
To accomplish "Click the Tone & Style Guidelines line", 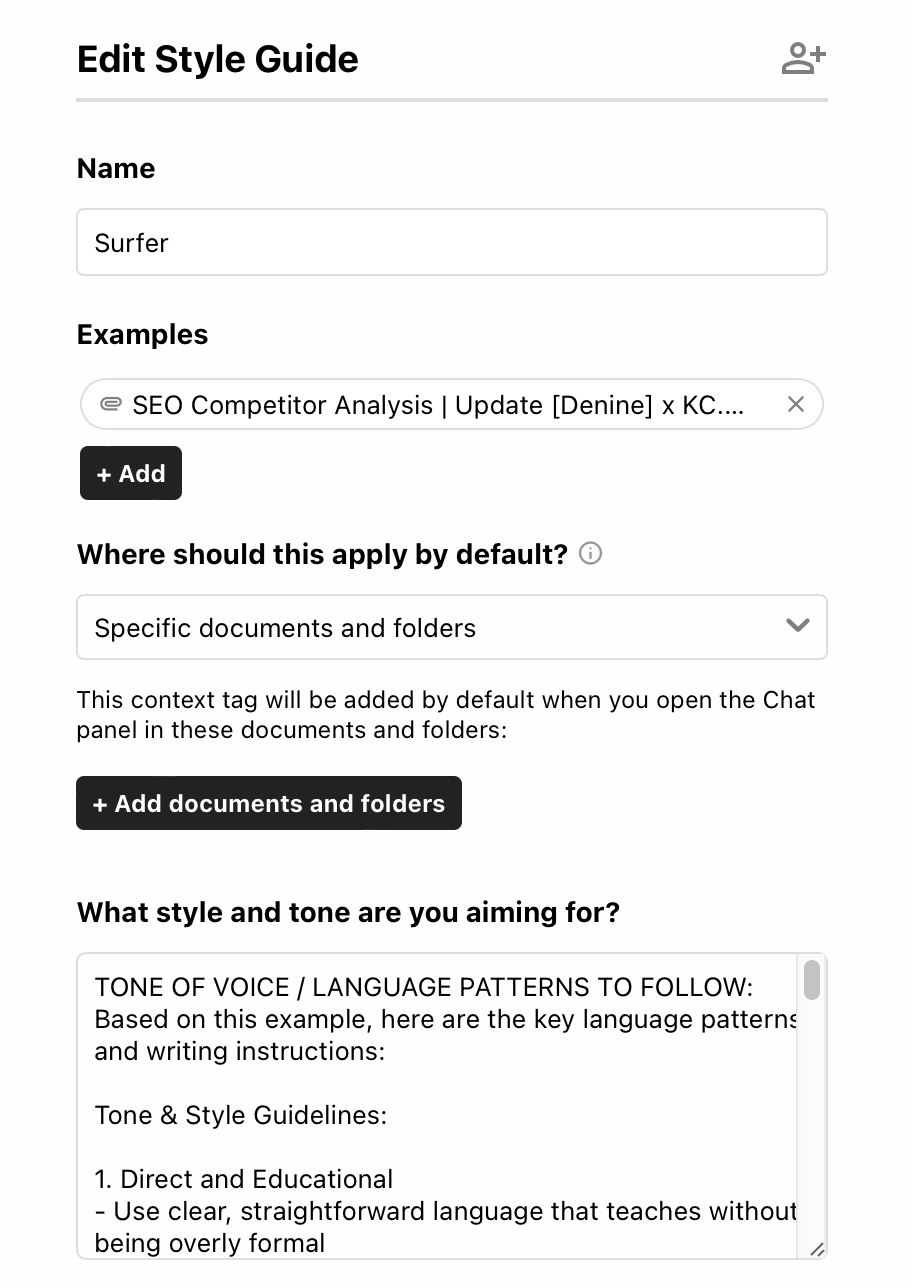I will [240, 1115].
